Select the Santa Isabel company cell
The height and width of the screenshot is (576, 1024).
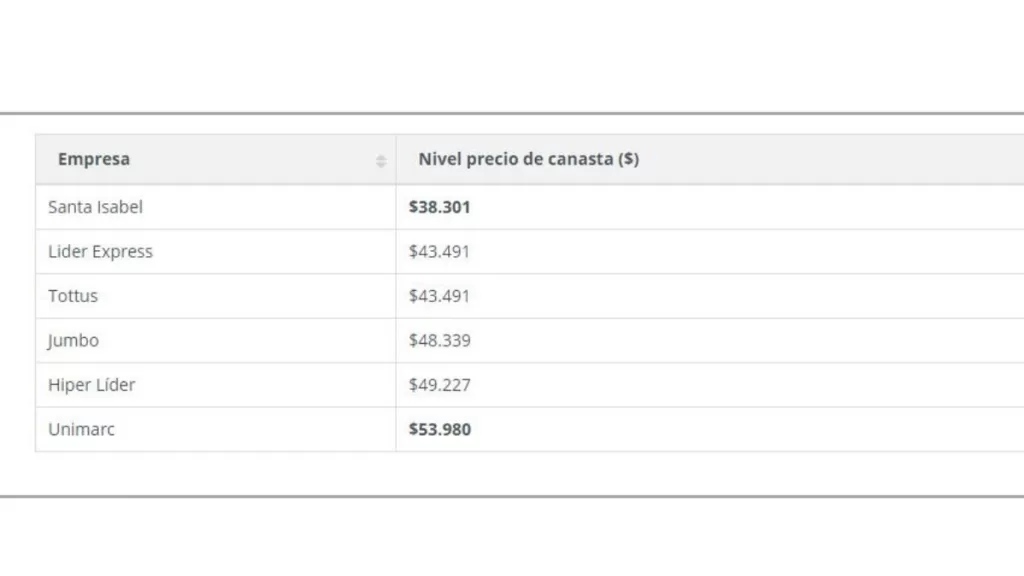tap(96, 207)
